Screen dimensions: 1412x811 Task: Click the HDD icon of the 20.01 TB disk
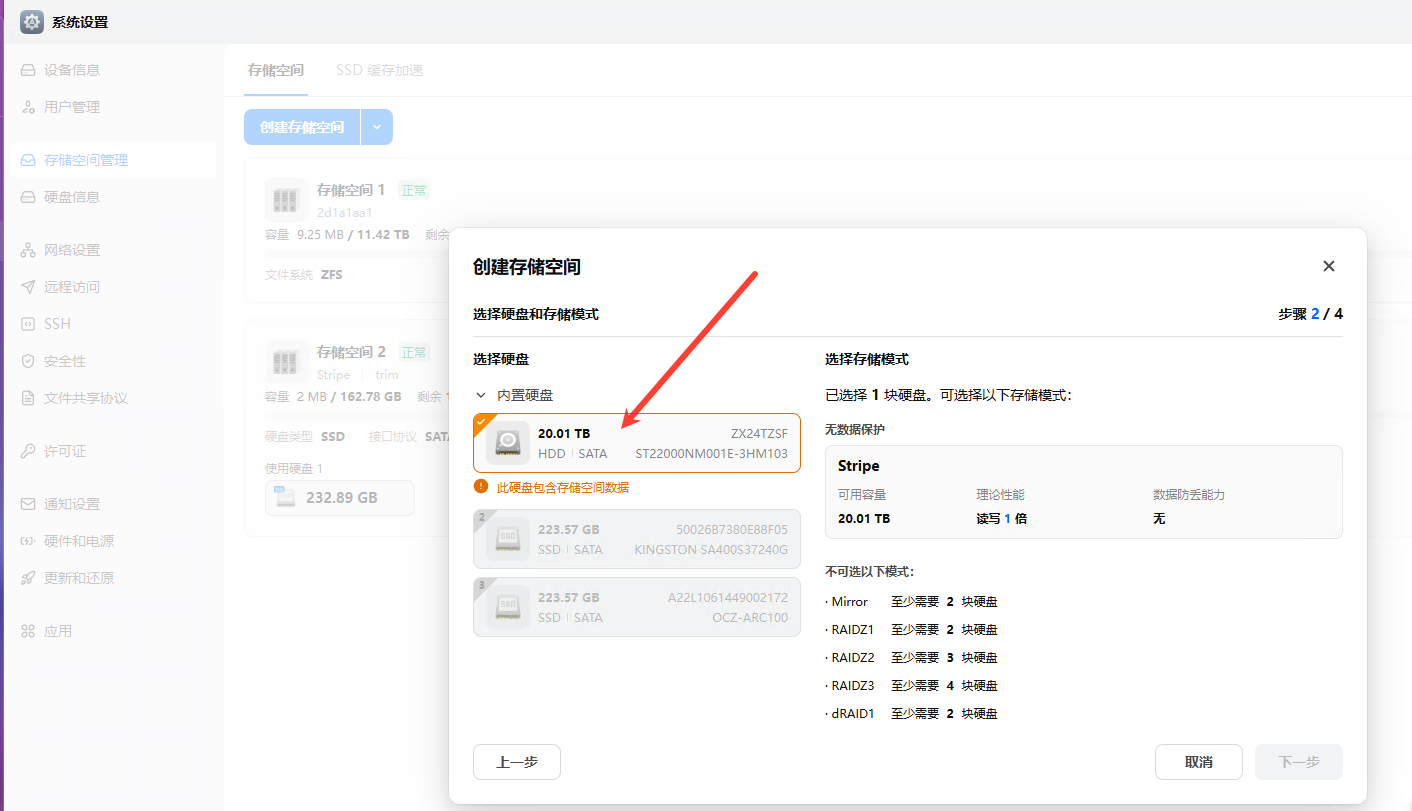click(x=508, y=442)
